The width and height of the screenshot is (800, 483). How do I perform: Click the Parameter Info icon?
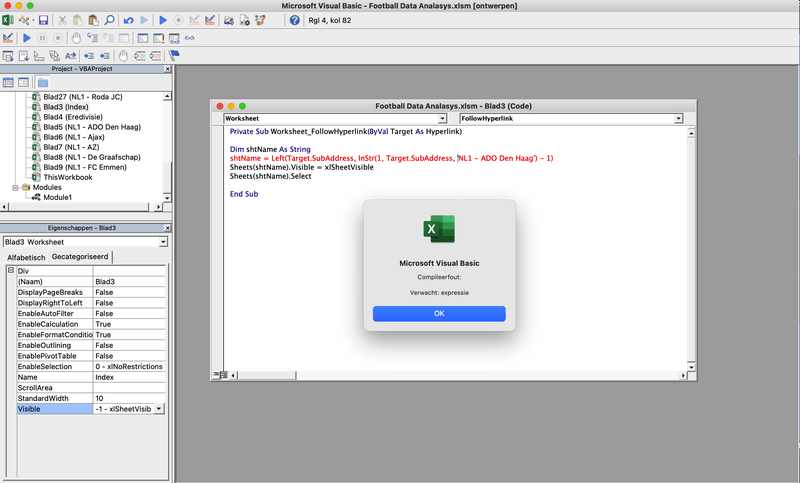55,56
